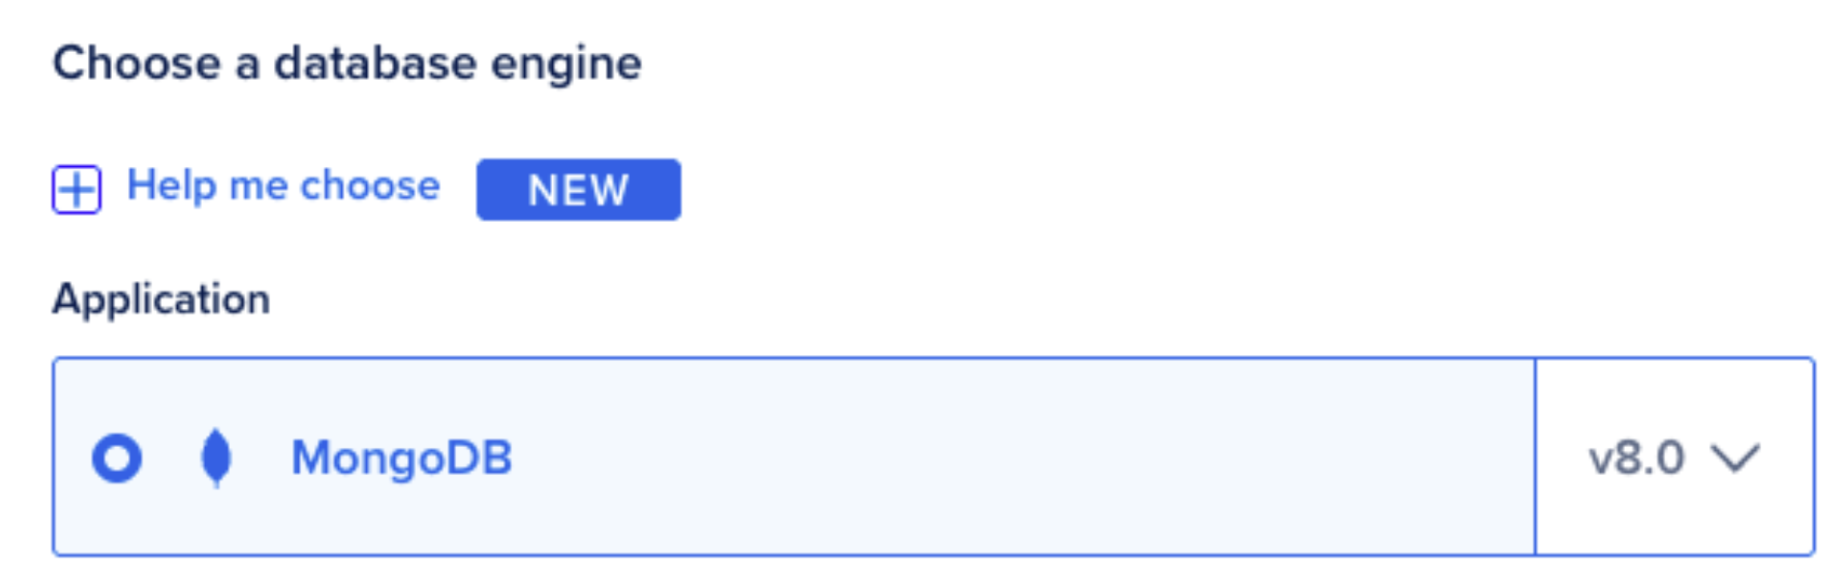1842x578 pixels.
Task: Click the plus icon beside Help me choose
Action: coord(77,189)
